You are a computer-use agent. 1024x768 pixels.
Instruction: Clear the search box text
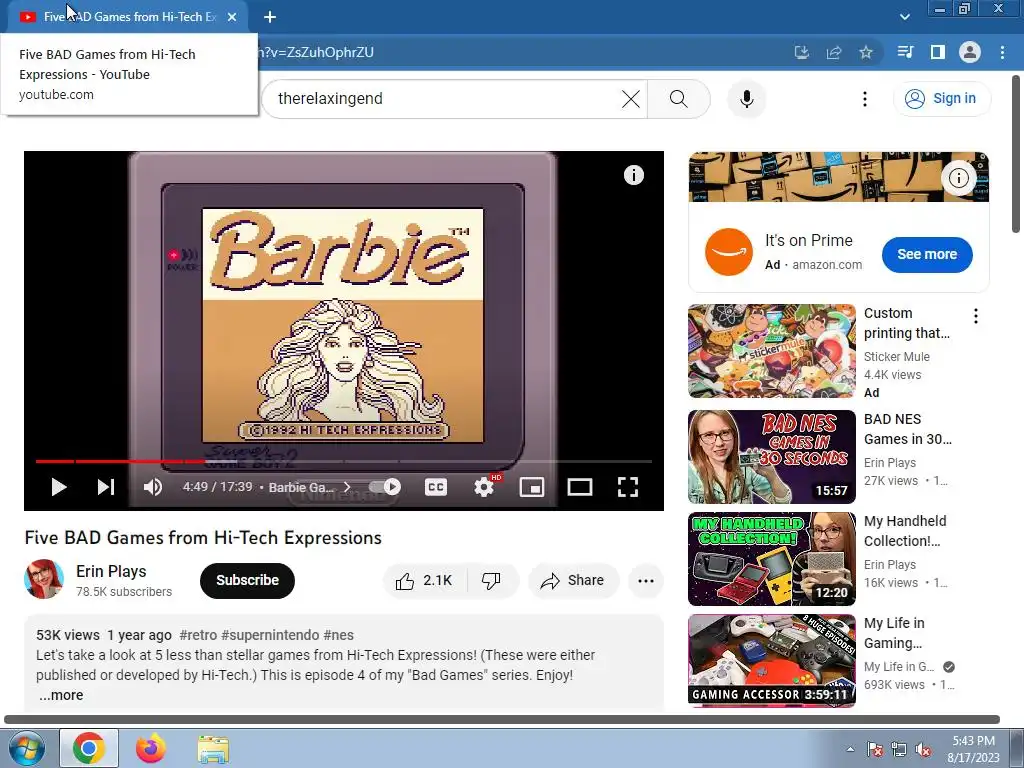click(631, 99)
